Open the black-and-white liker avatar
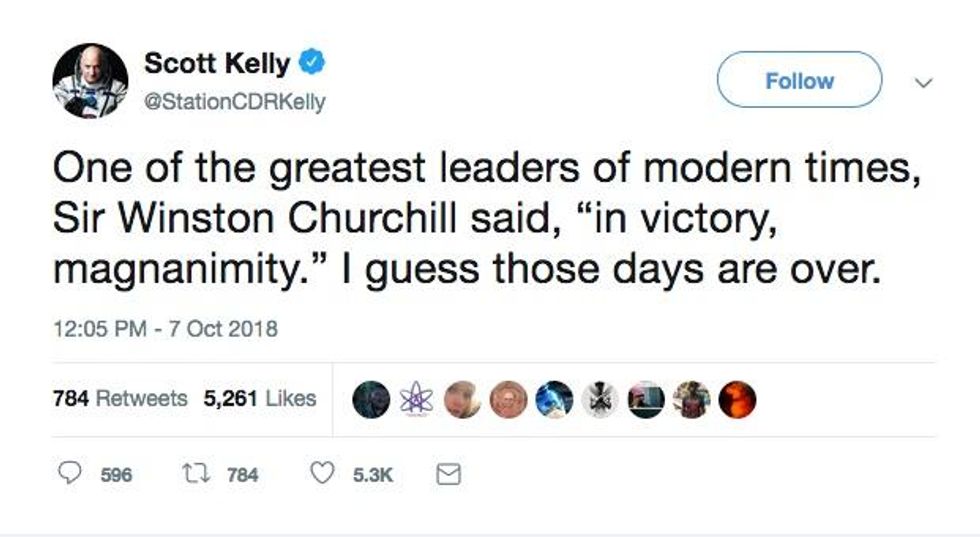The width and height of the screenshot is (980, 537). [x=600, y=399]
